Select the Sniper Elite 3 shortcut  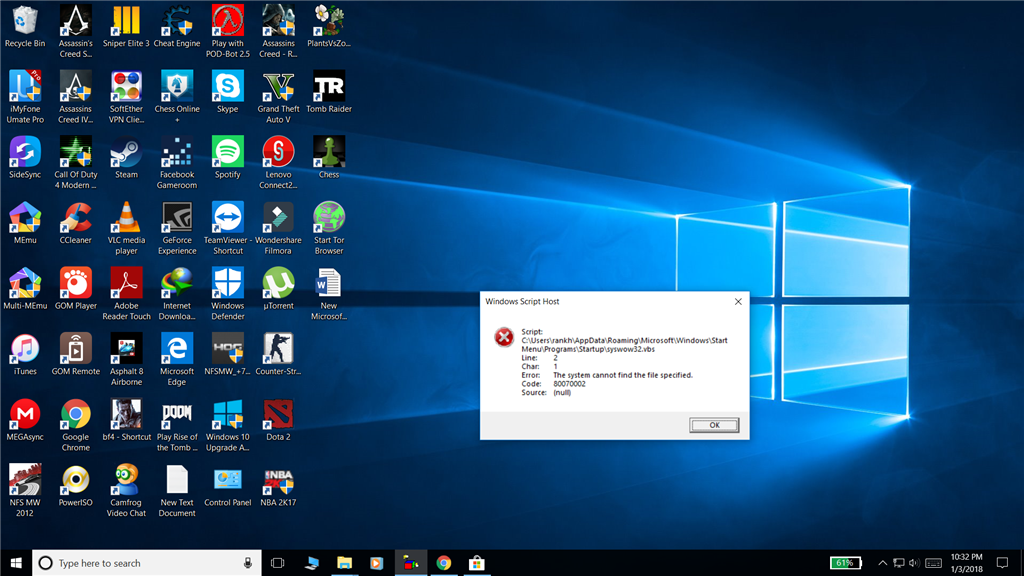click(126, 27)
